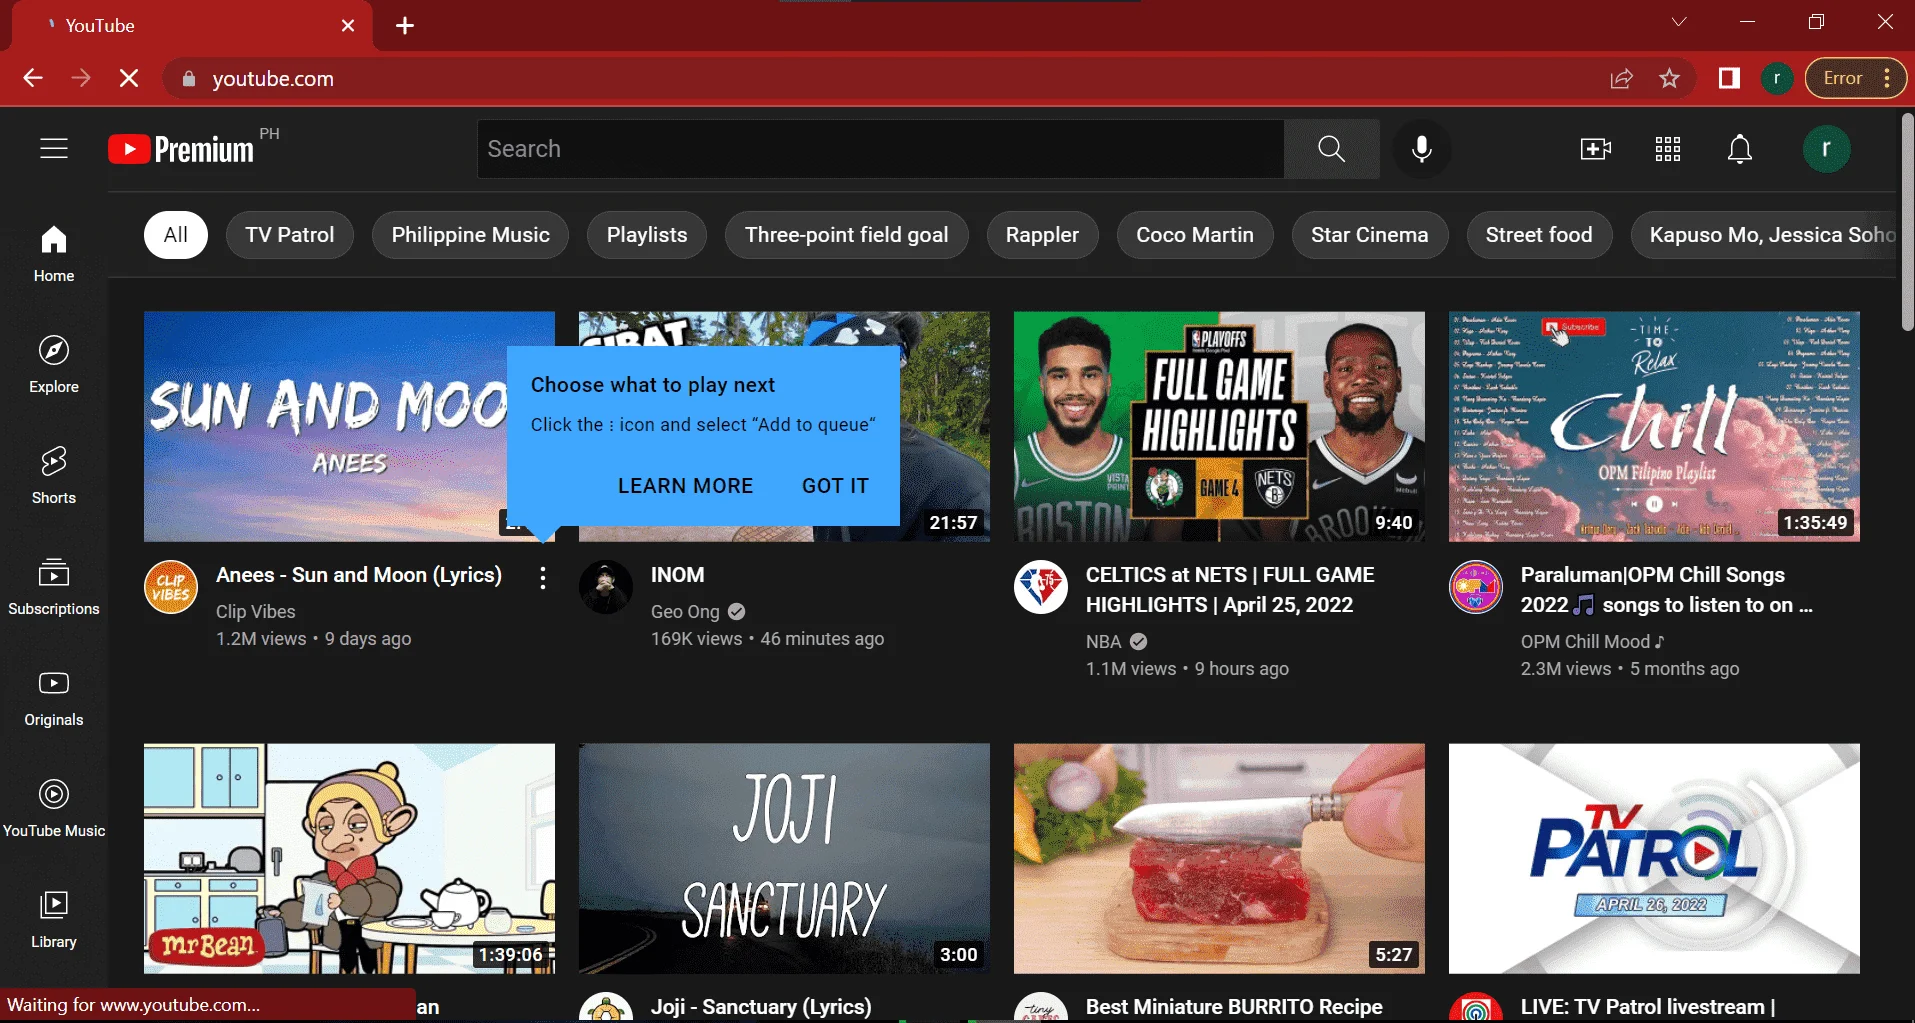Image resolution: width=1915 pixels, height=1023 pixels.
Task: Open more options for Anees Sun and Moon video
Action: click(x=542, y=577)
